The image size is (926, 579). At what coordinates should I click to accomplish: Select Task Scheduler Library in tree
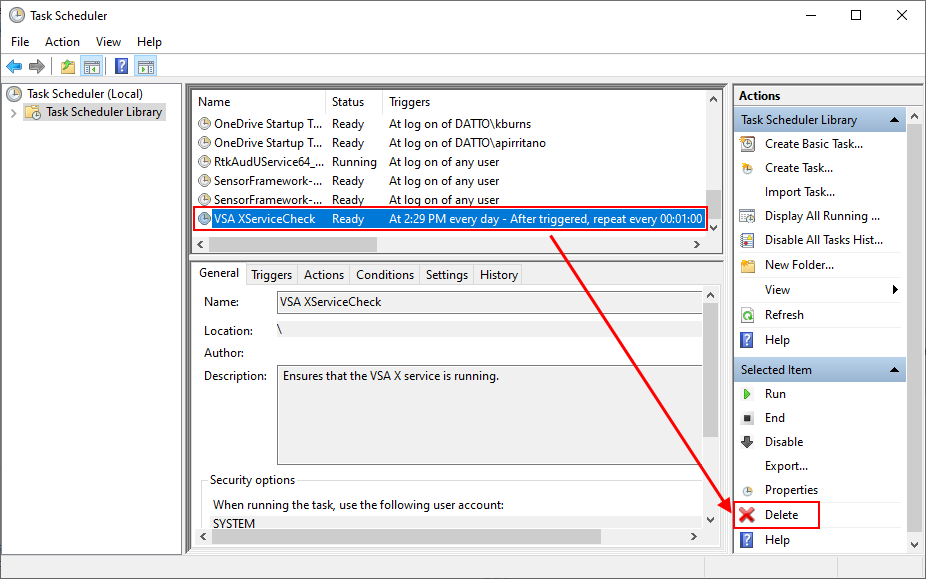[x=104, y=112]
